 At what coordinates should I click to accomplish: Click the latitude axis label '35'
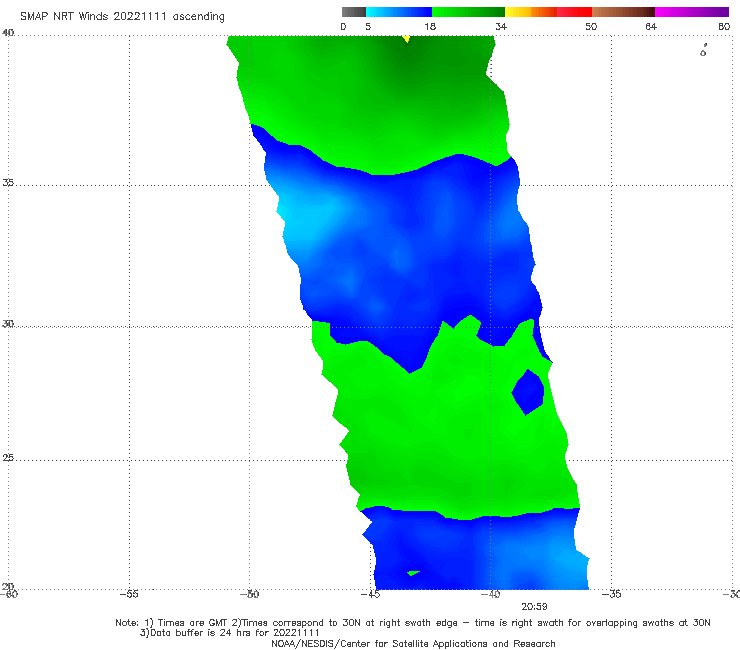(x=8, y=182)
